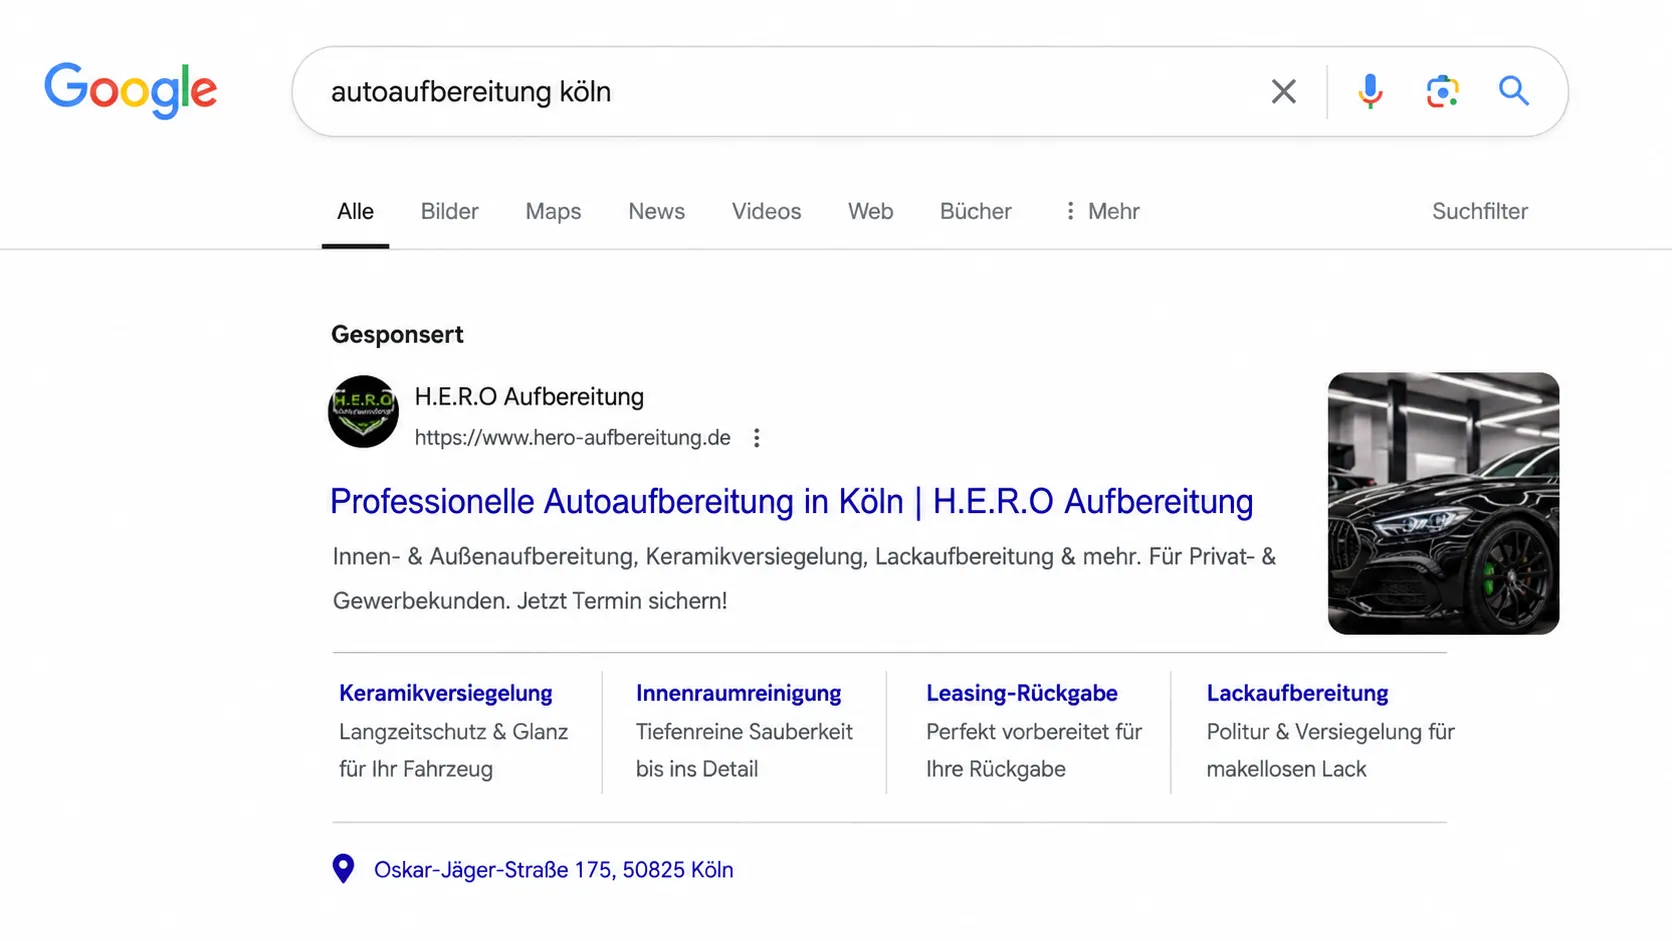1672x941 pixels.
Task: Clear the search query with X icon
Action: [x=1284, y=91]
